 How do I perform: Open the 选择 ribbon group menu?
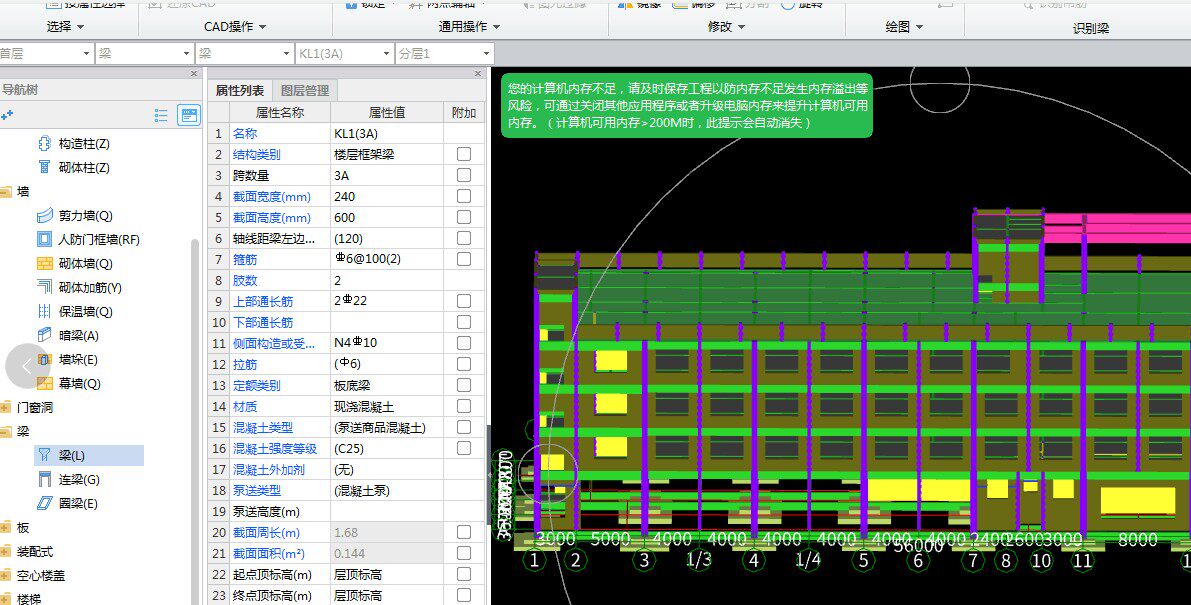[65, 27]
